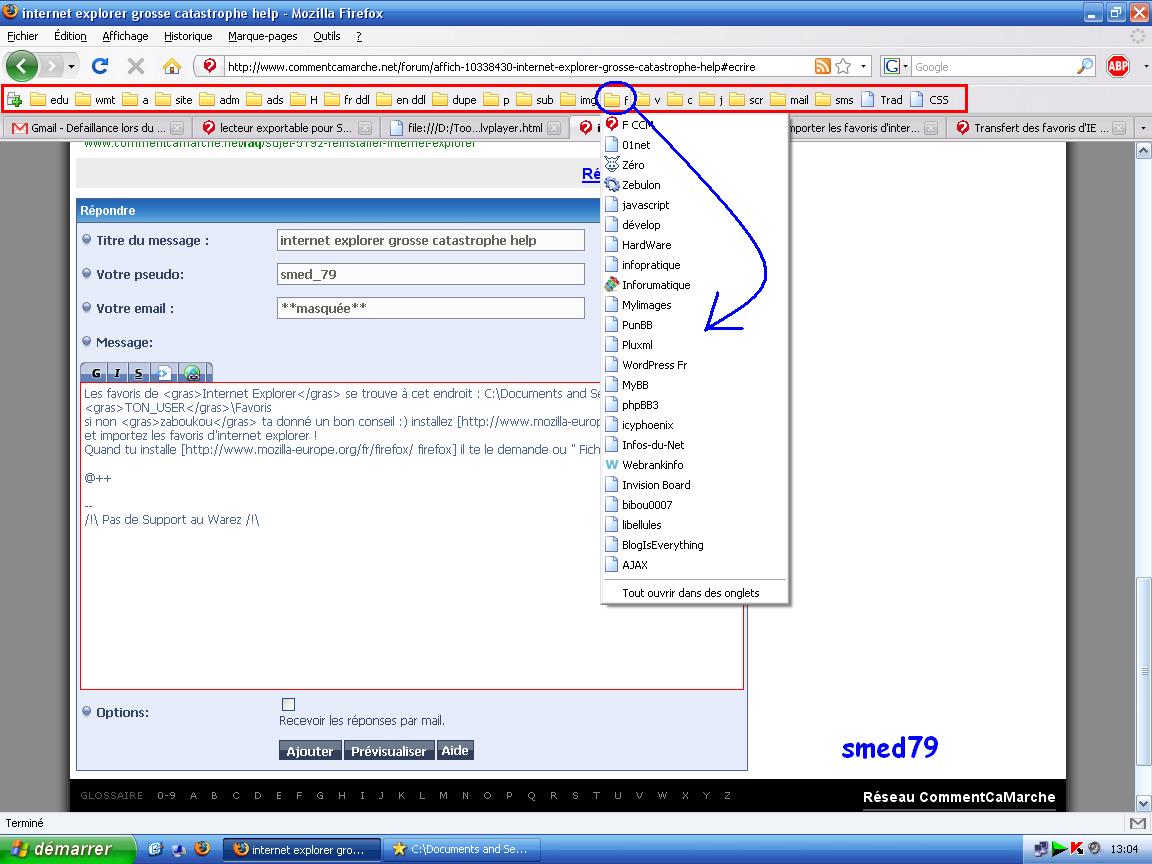Go to the Home page icon
This screenshot has width=1152, height=864.
(171, 67)
